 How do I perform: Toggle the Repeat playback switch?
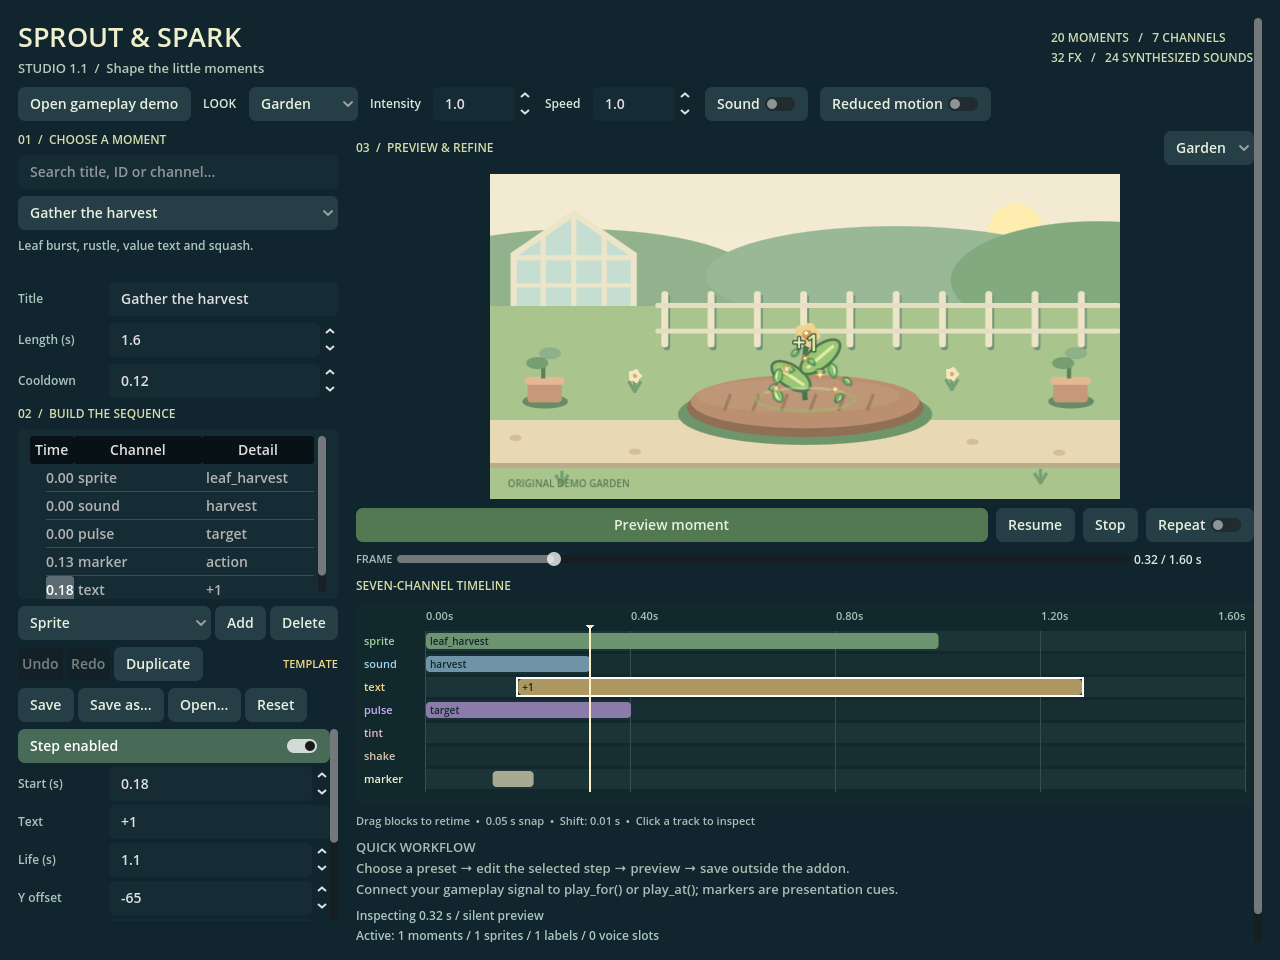(1199, 525)
